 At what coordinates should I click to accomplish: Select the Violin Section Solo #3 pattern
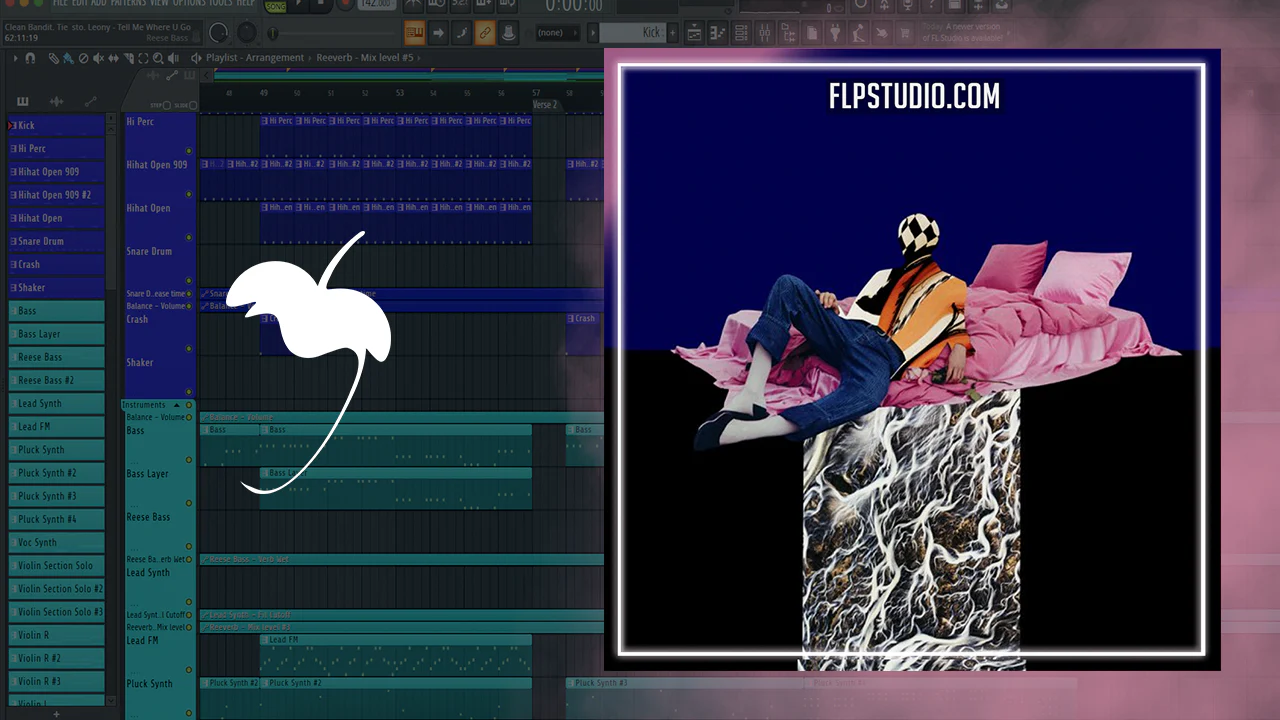[56, 612]
